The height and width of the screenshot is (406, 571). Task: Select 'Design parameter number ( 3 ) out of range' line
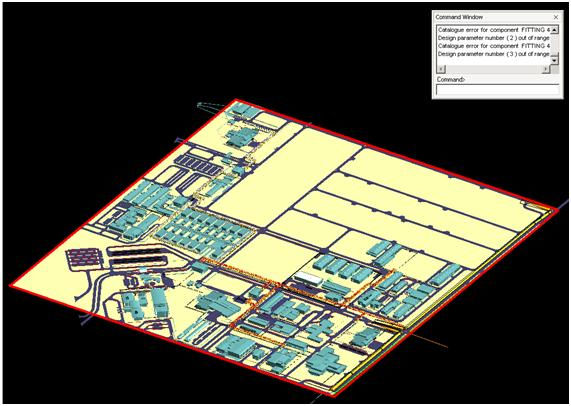click(x=493, y=54)
